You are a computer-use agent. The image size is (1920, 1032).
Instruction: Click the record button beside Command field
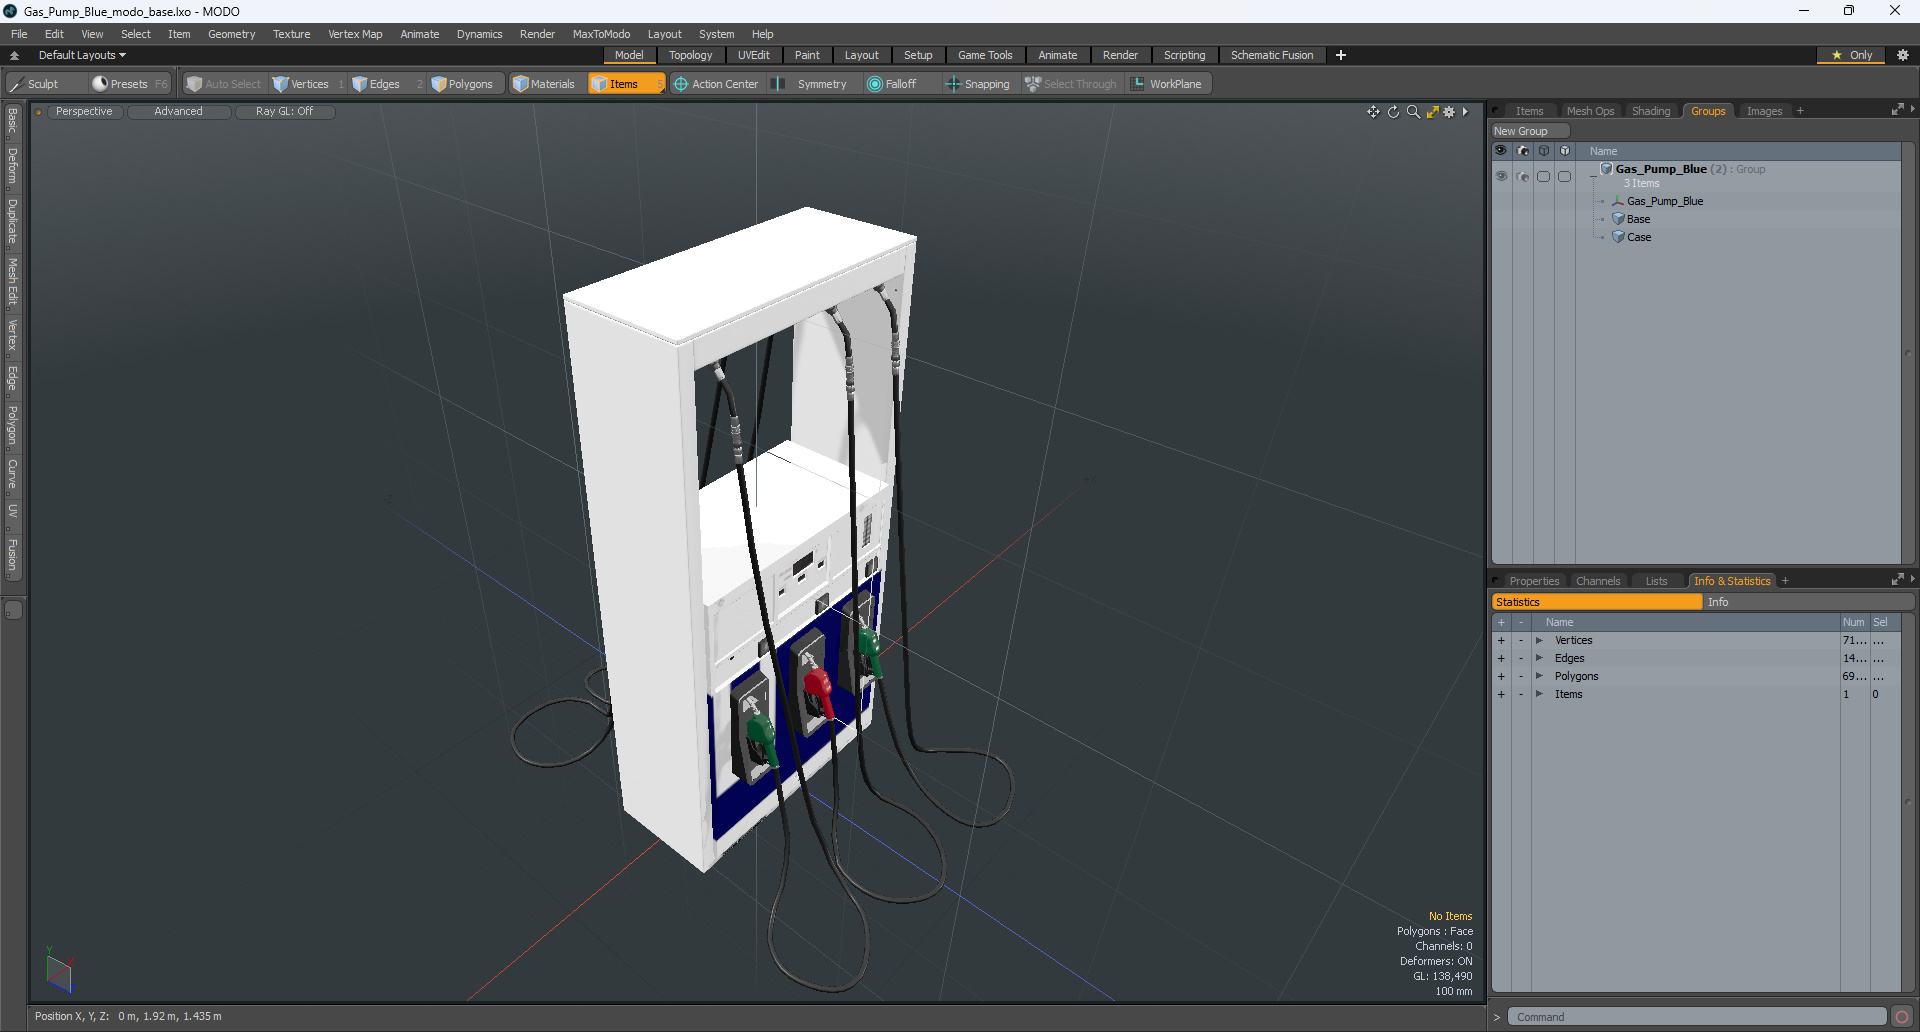pyautogui.click(x=1902, y=1017)
